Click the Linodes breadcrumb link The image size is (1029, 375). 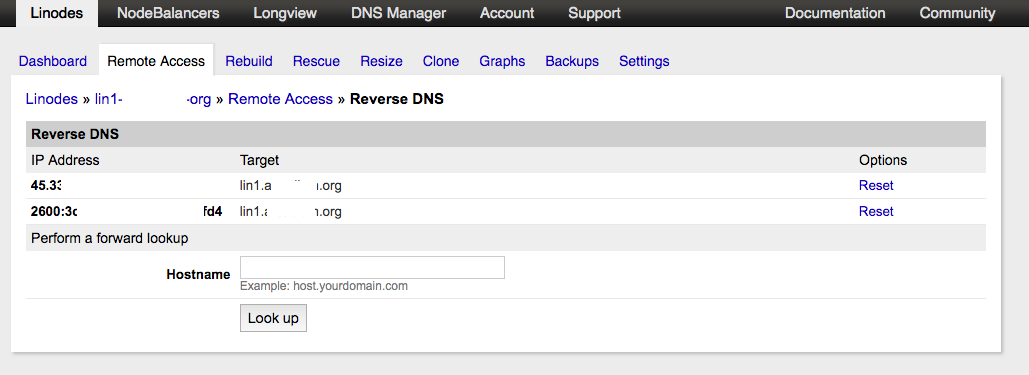coord(52,99)
